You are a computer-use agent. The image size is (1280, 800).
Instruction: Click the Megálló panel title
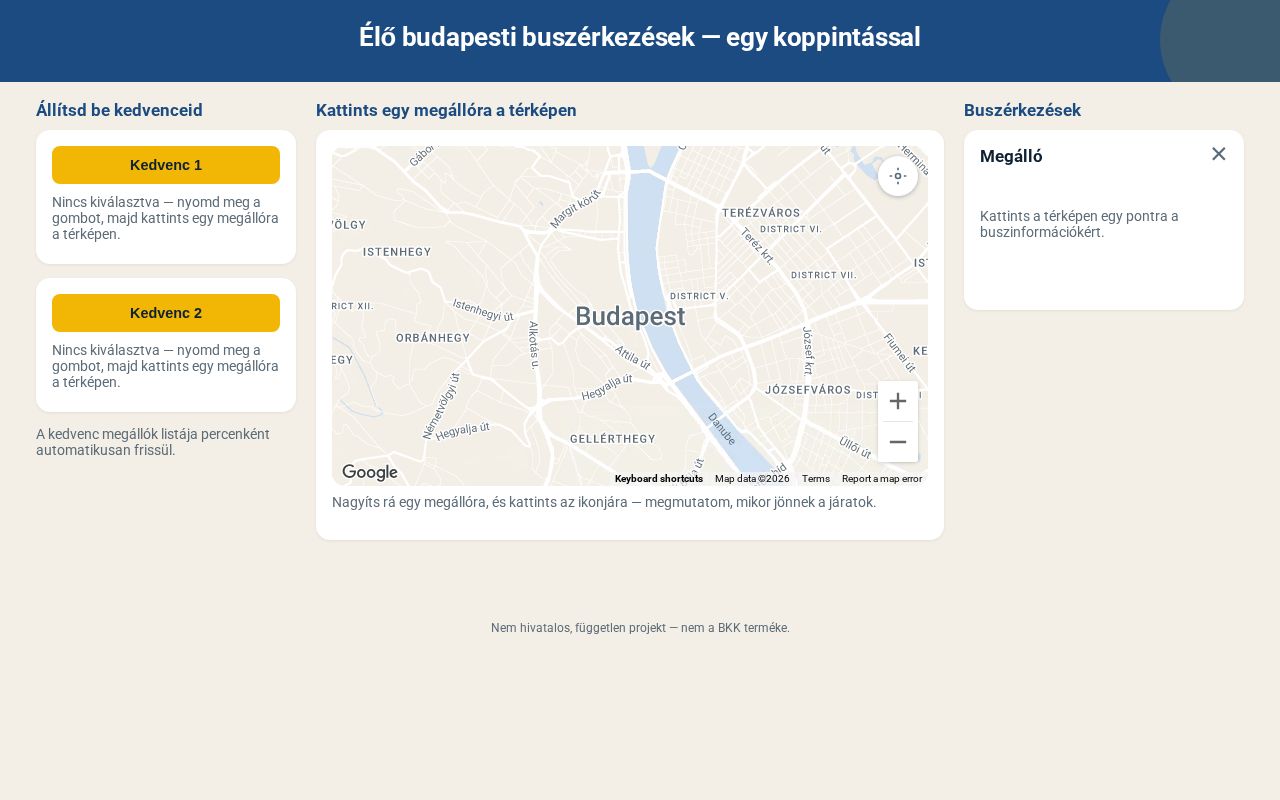coord(1011,156)
